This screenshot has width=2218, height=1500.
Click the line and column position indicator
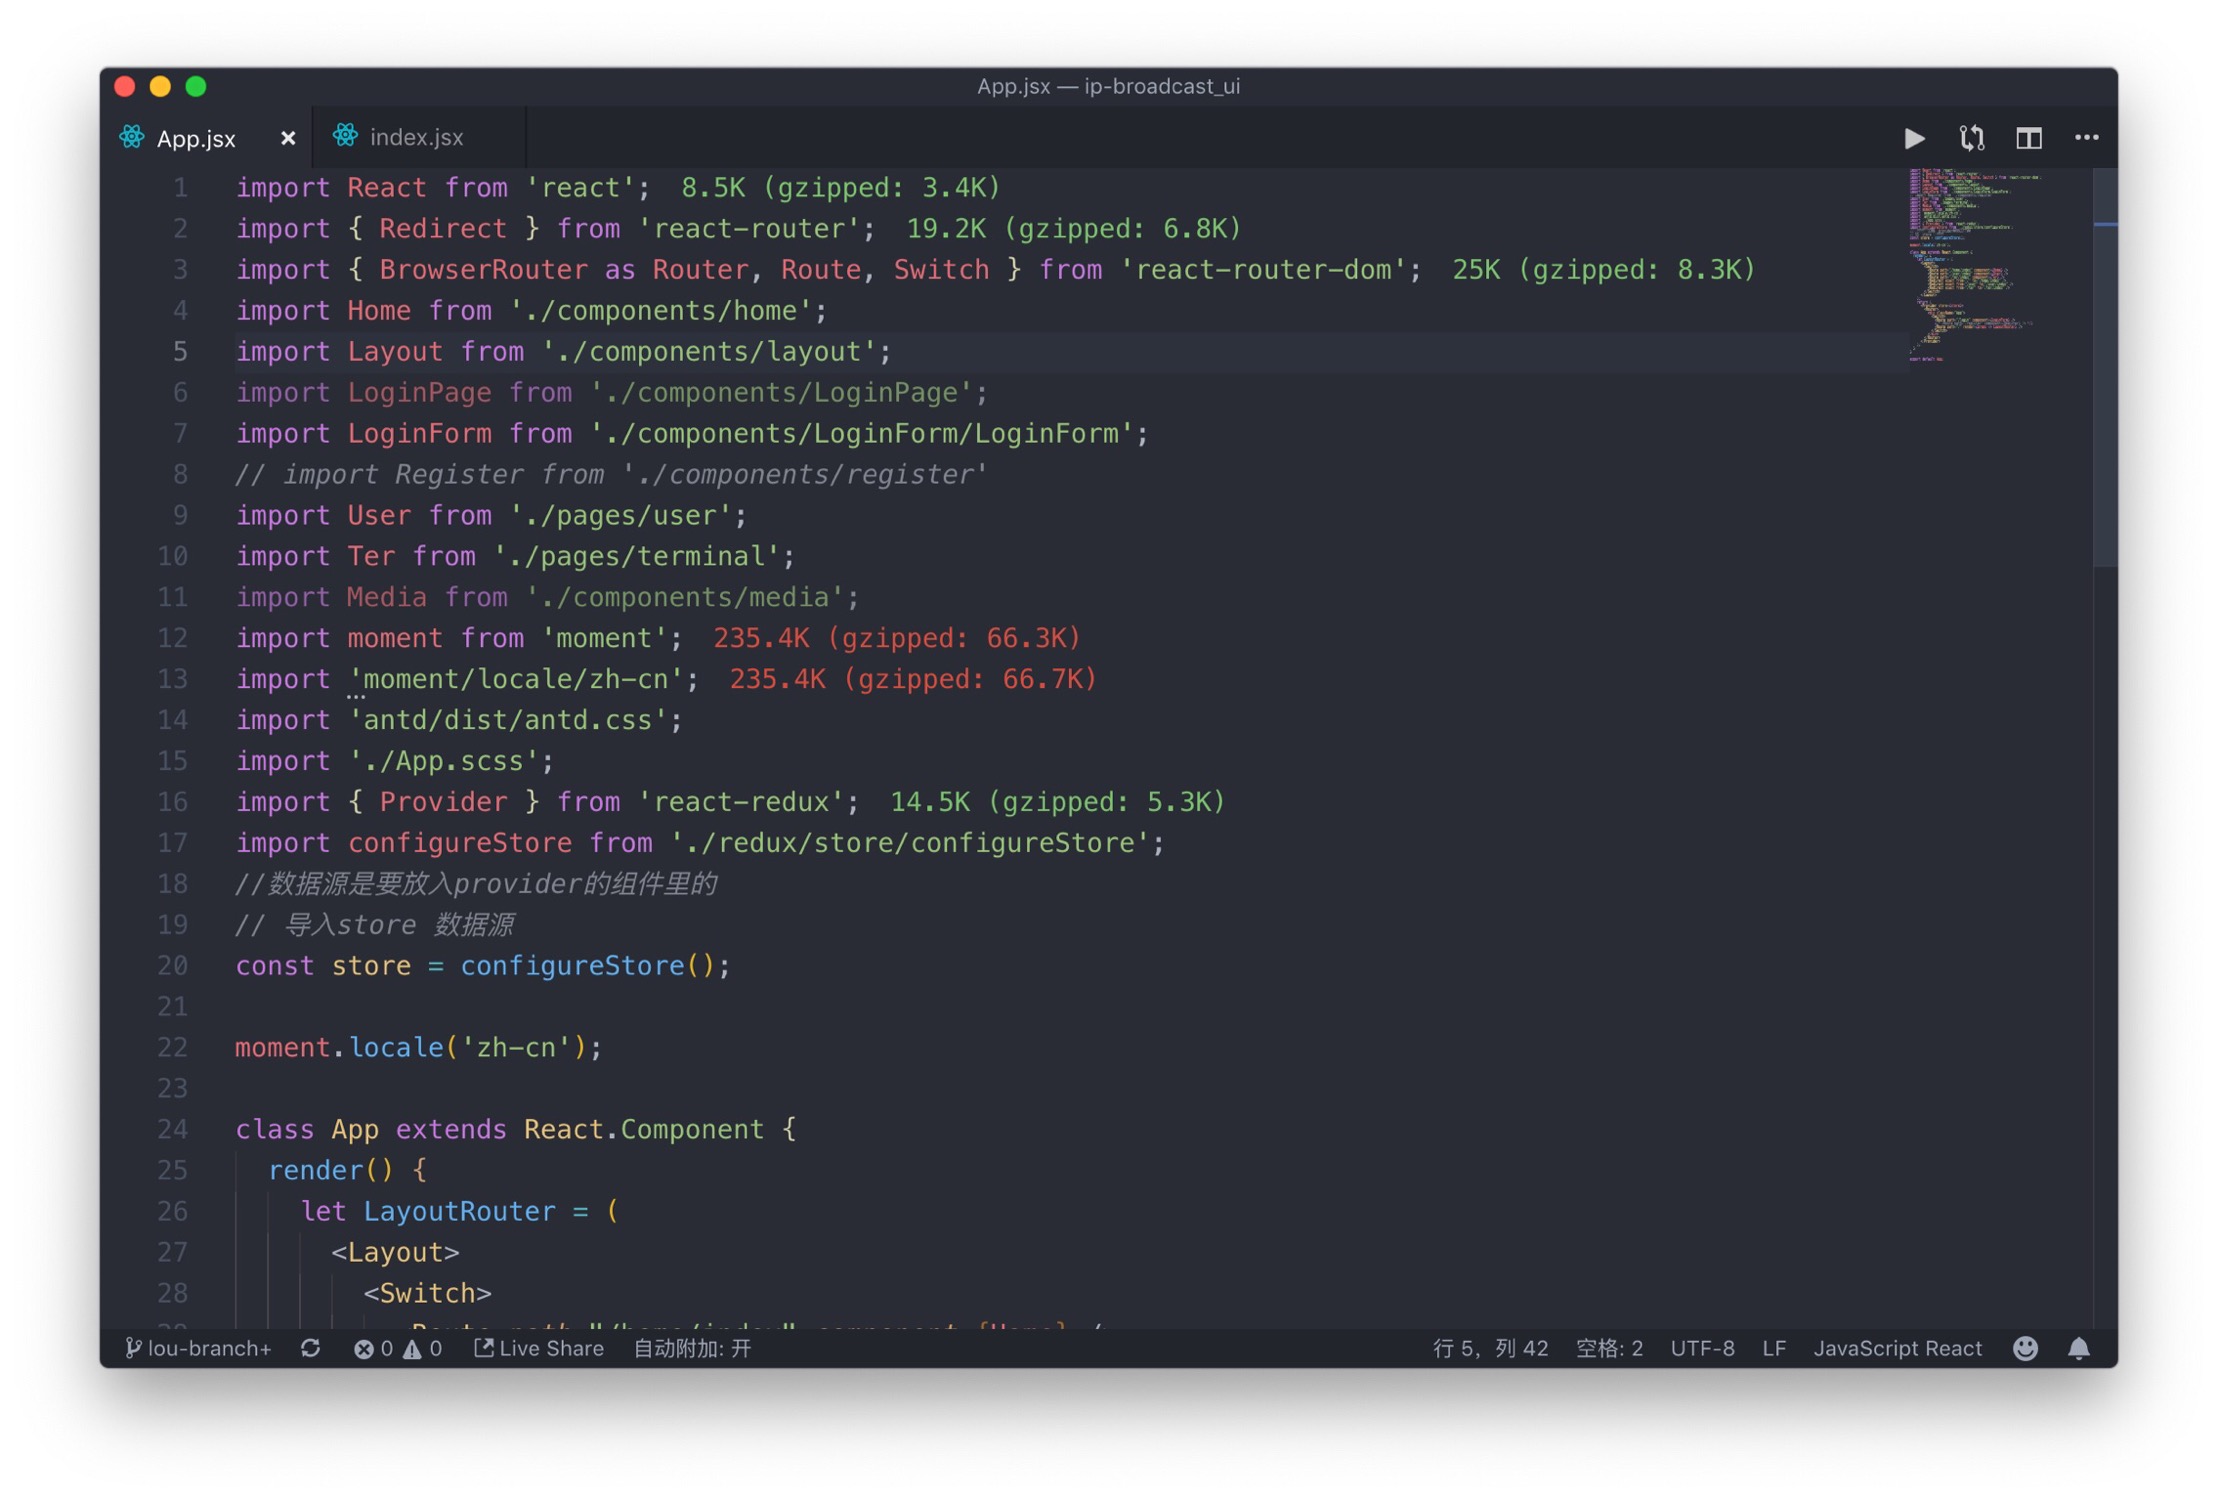tap(1489, 1348)
